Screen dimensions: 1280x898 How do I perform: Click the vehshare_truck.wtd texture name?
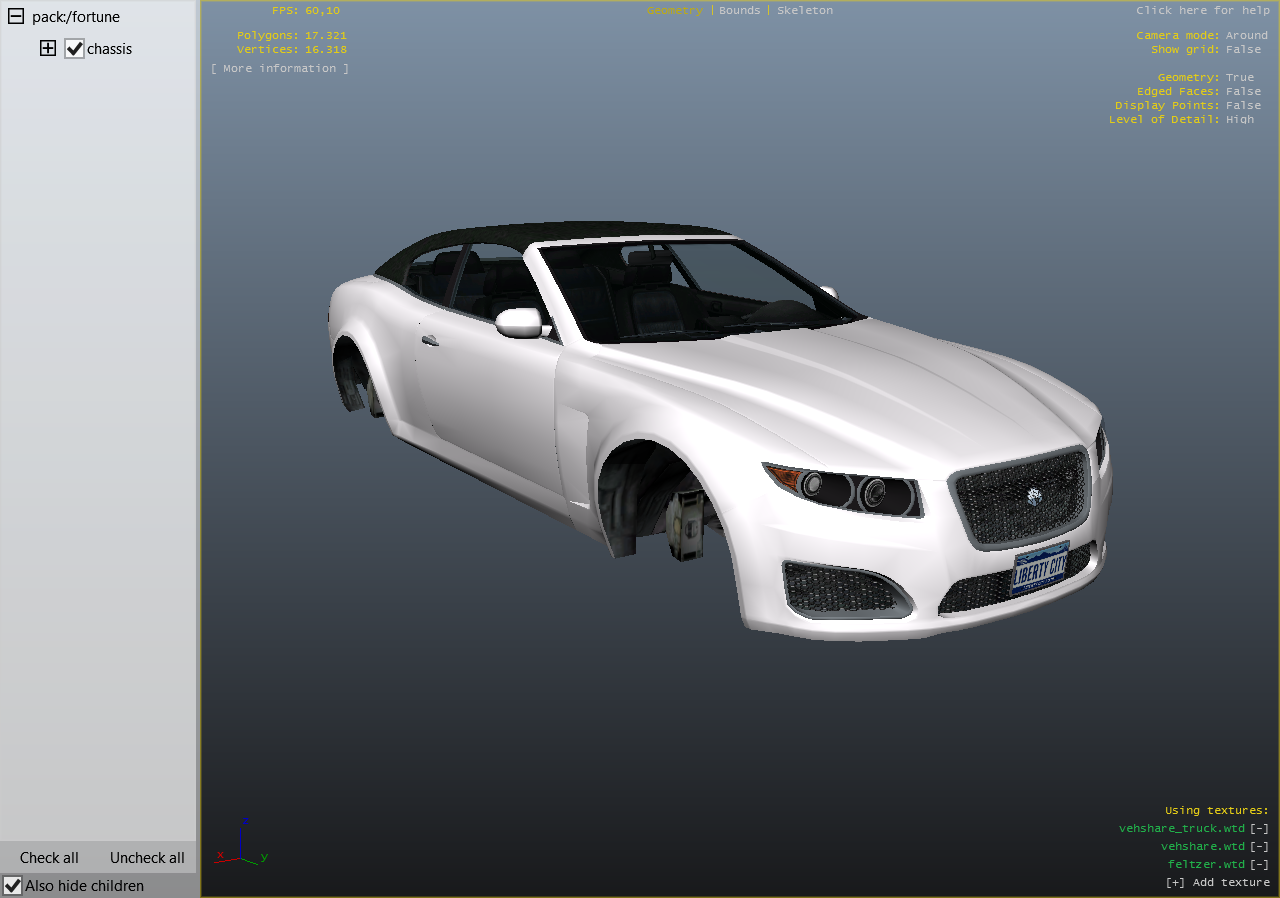point(1182,828)
